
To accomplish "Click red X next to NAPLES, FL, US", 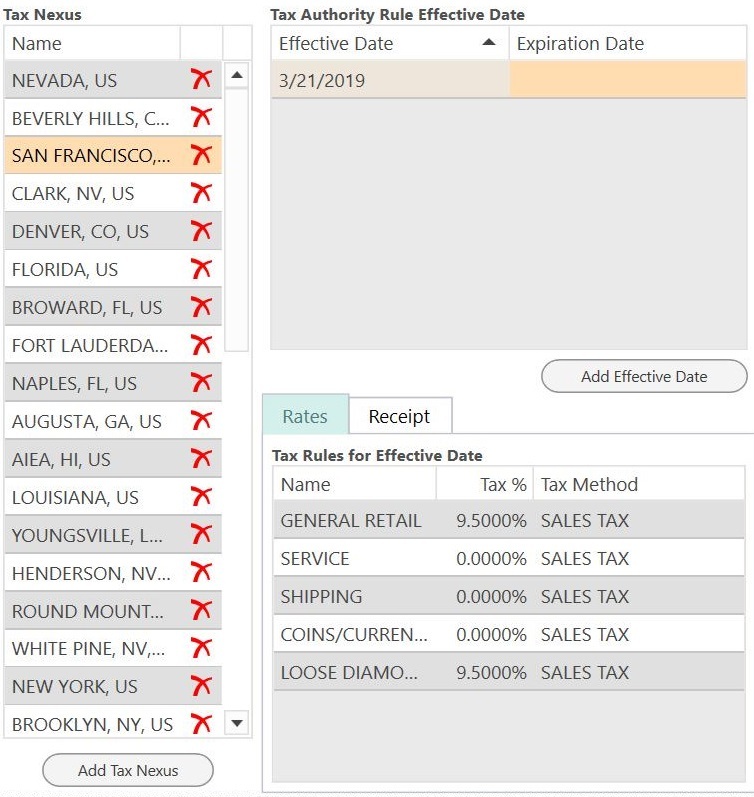I will coord(201,383).
